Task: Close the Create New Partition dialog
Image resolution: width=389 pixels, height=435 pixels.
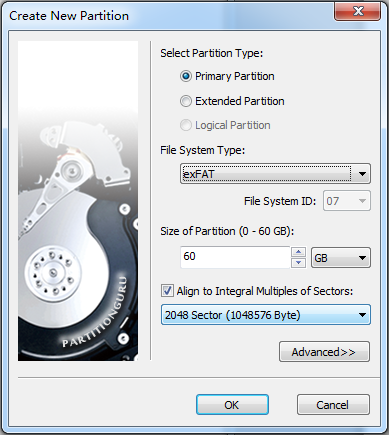Action: click(358, 12)
